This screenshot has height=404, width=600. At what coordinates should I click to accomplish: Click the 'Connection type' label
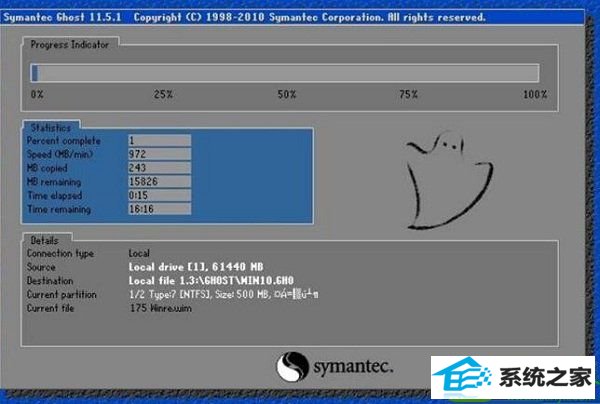60,253
